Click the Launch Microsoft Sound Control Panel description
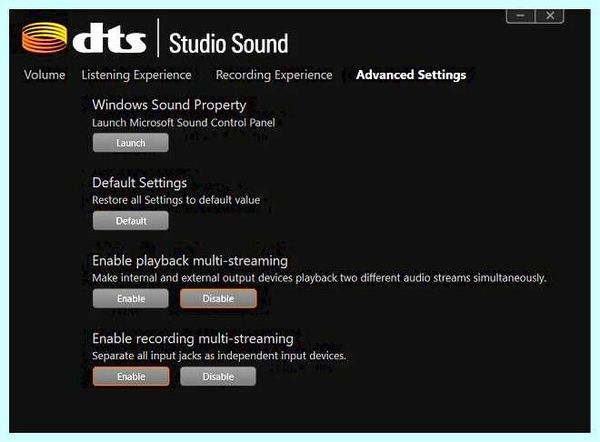 click(x=184, y=123)
